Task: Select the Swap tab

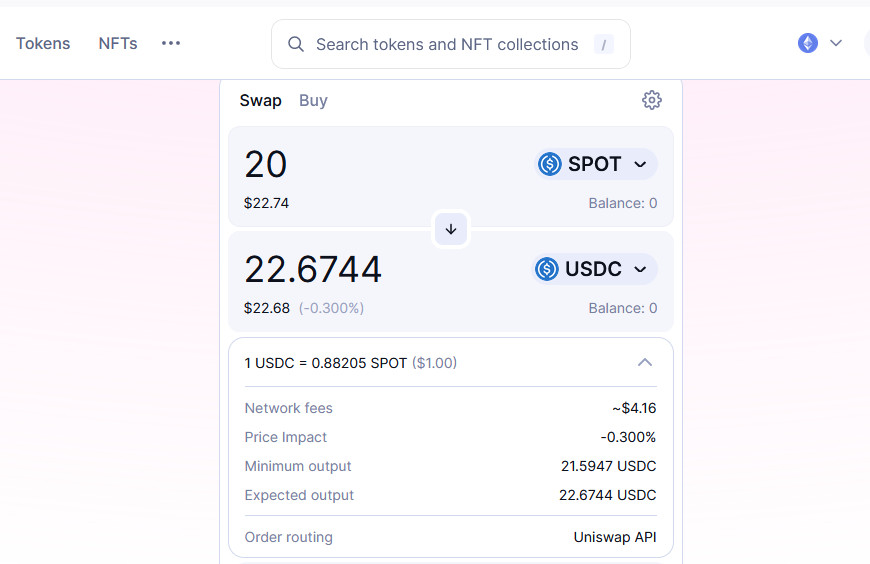Action: point(260,100)
